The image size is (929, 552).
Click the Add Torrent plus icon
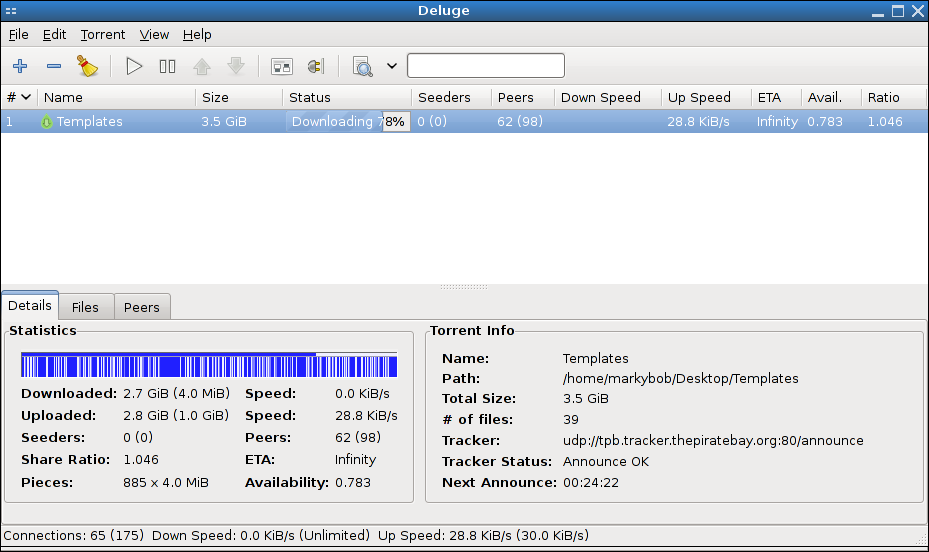(19, 67)
